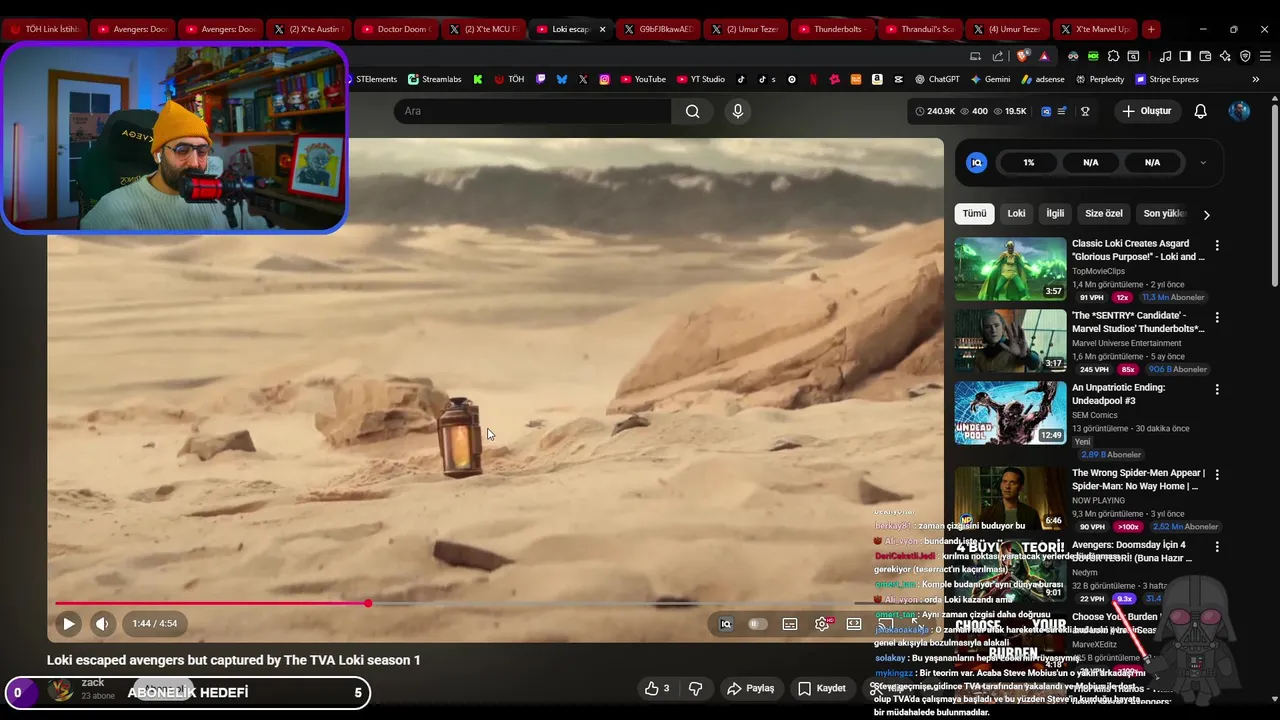Screen dimensions: 1280x720
Task: Open options menu for Avengers Doomsday video
Action: [x=1217, y=547]
